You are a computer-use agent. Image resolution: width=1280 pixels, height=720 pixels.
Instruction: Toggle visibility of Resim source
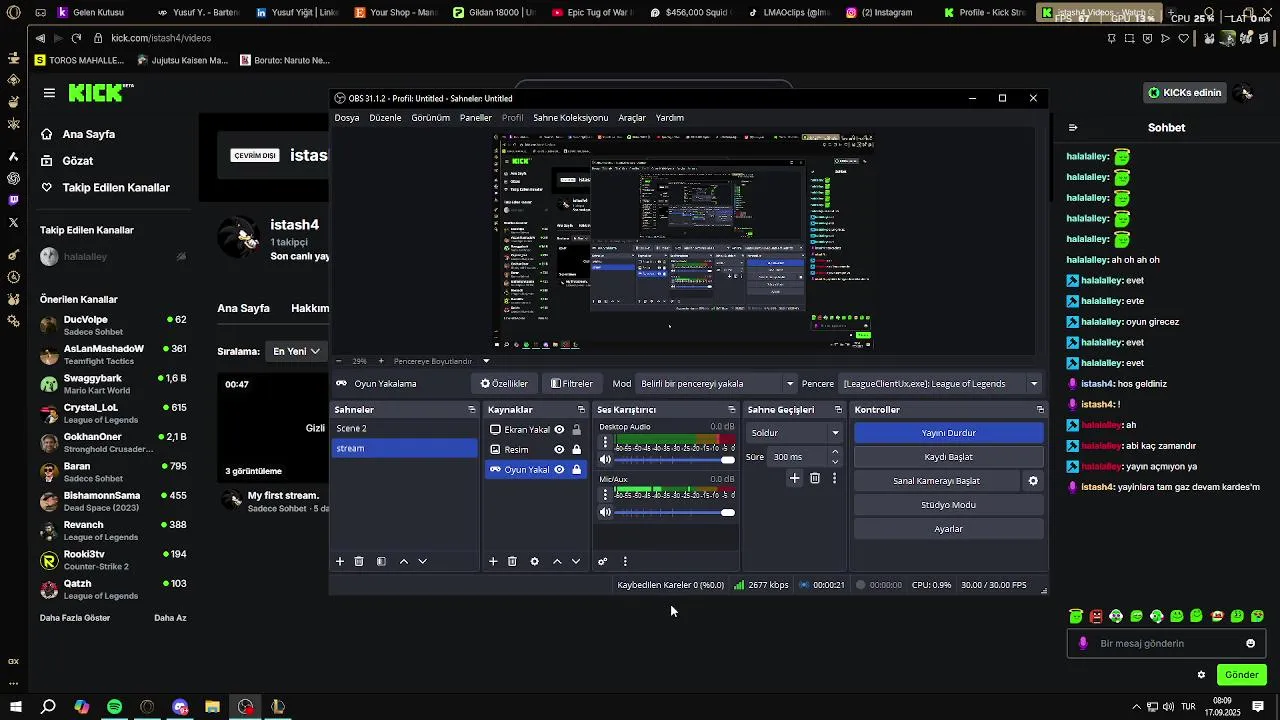click(559, 450)
